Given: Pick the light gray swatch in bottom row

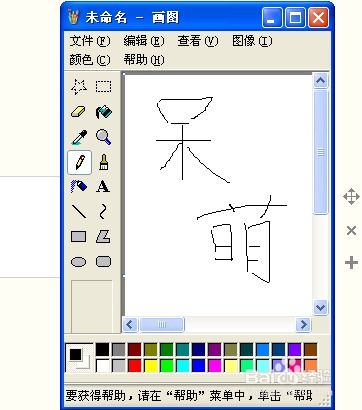Looking at the screenshot, I should 118,366.
